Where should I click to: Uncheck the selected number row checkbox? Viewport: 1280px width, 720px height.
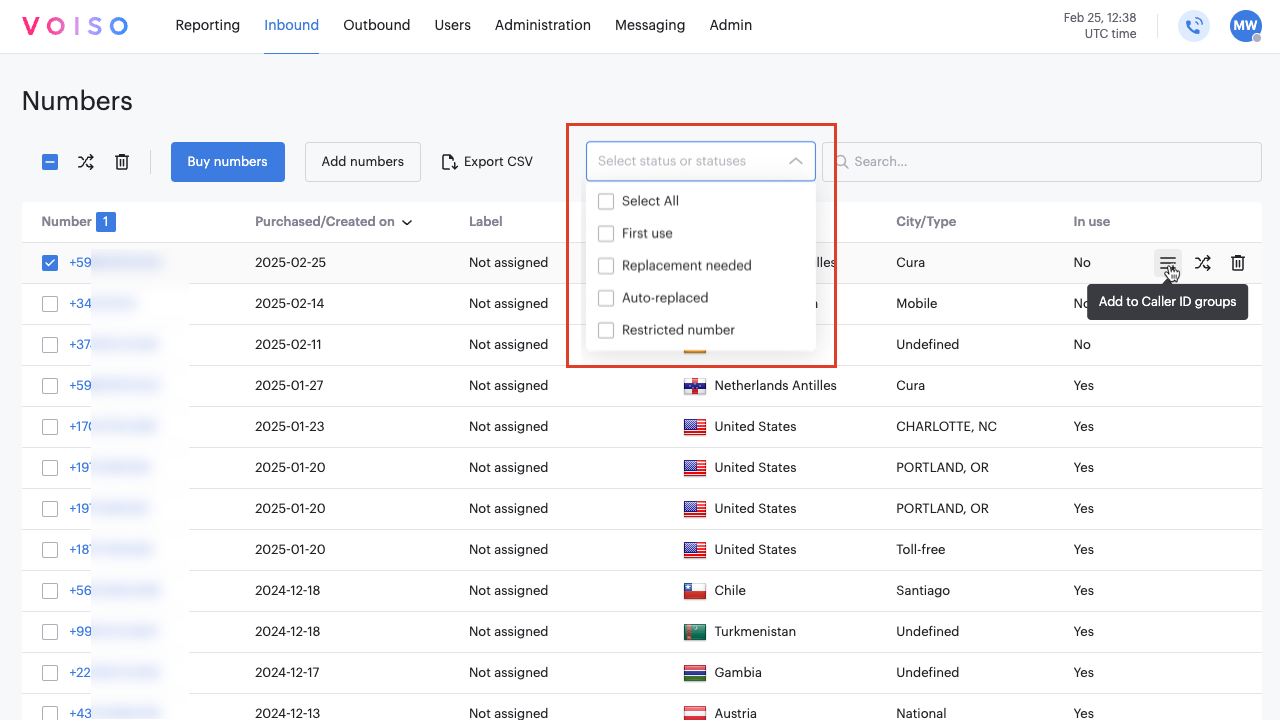(x=49, y=262)
